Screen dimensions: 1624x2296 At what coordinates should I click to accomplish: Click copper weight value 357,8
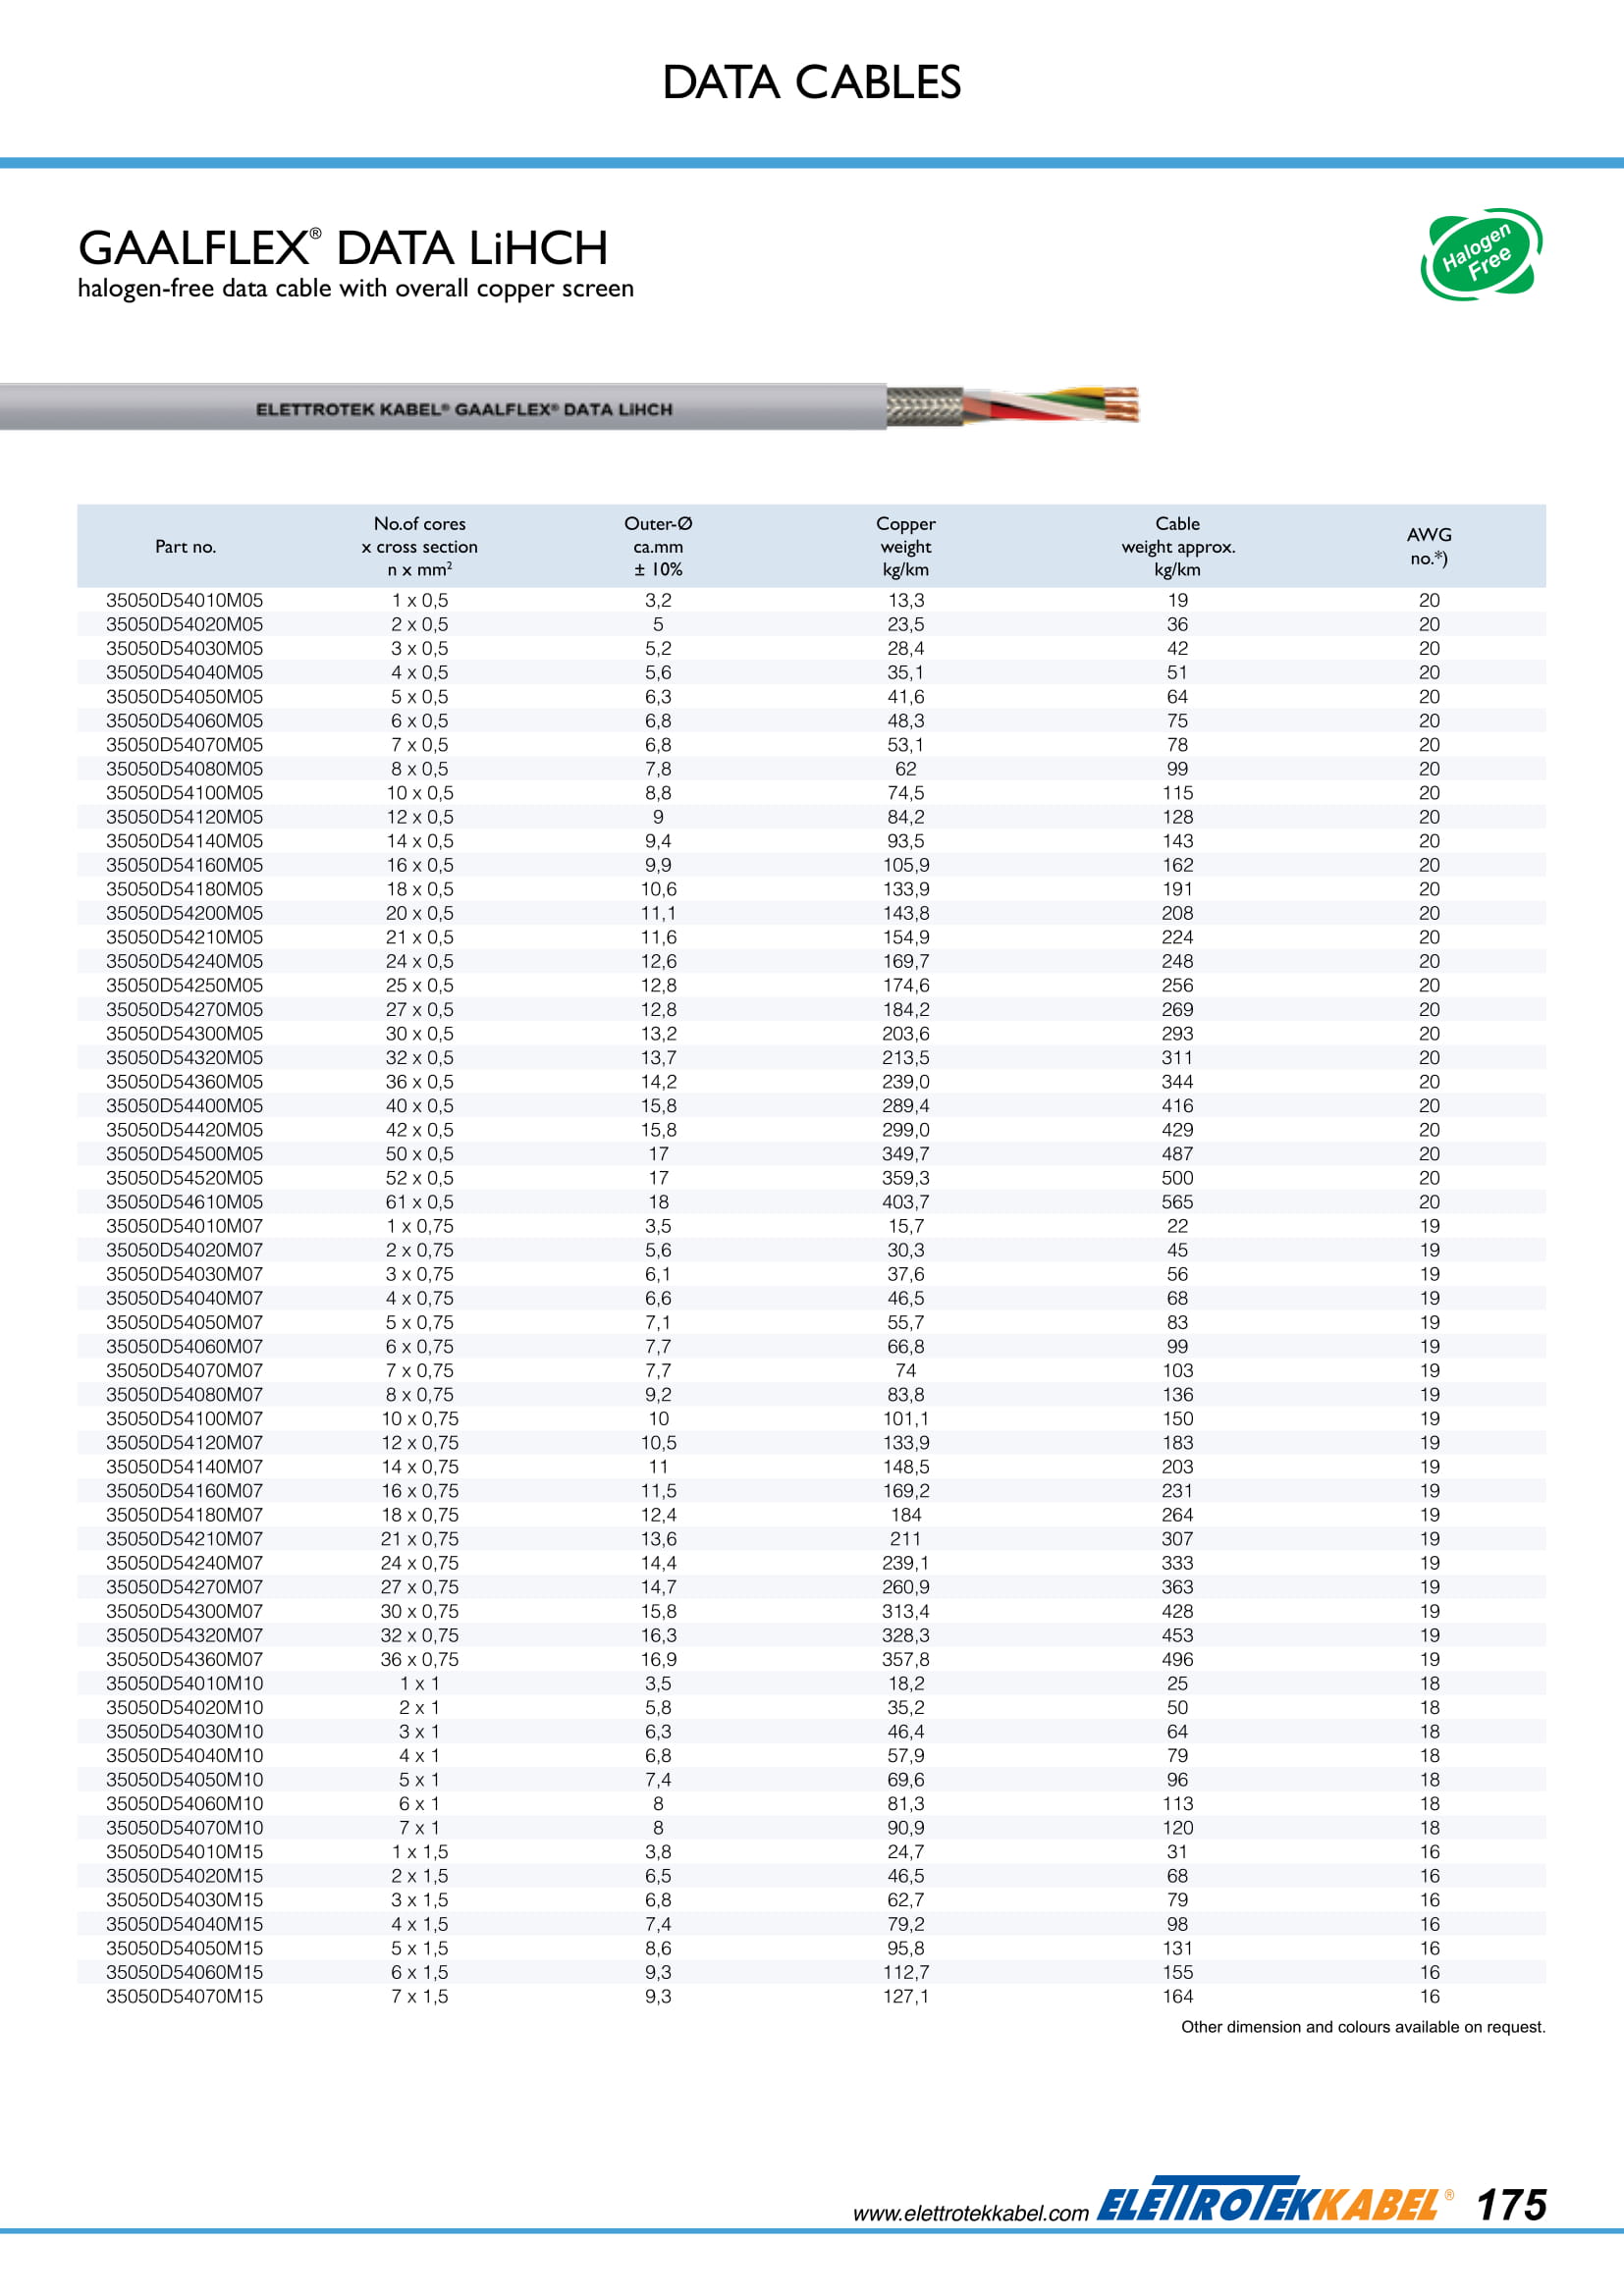(x=906, y=1659)
